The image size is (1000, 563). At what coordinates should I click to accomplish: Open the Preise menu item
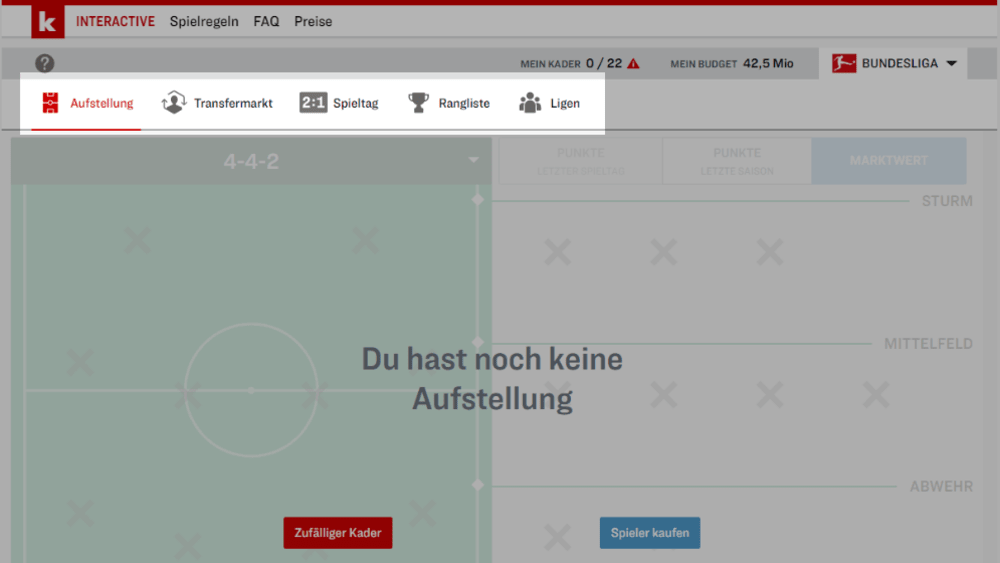(x=313, y=21)
